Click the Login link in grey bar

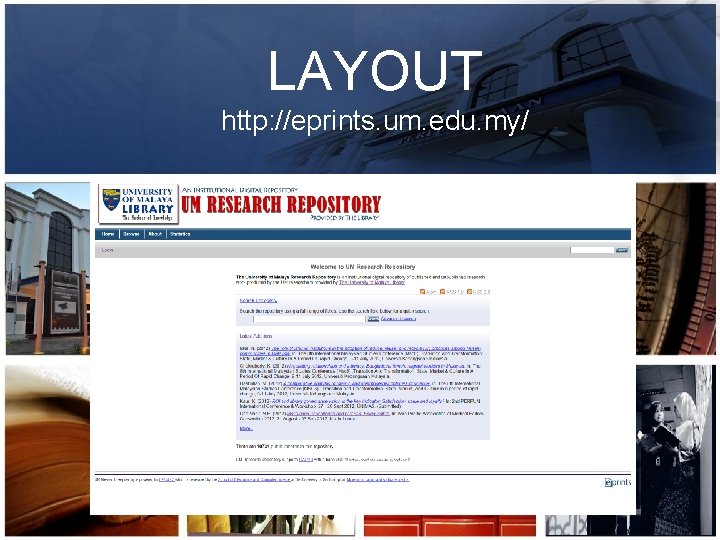107,250
